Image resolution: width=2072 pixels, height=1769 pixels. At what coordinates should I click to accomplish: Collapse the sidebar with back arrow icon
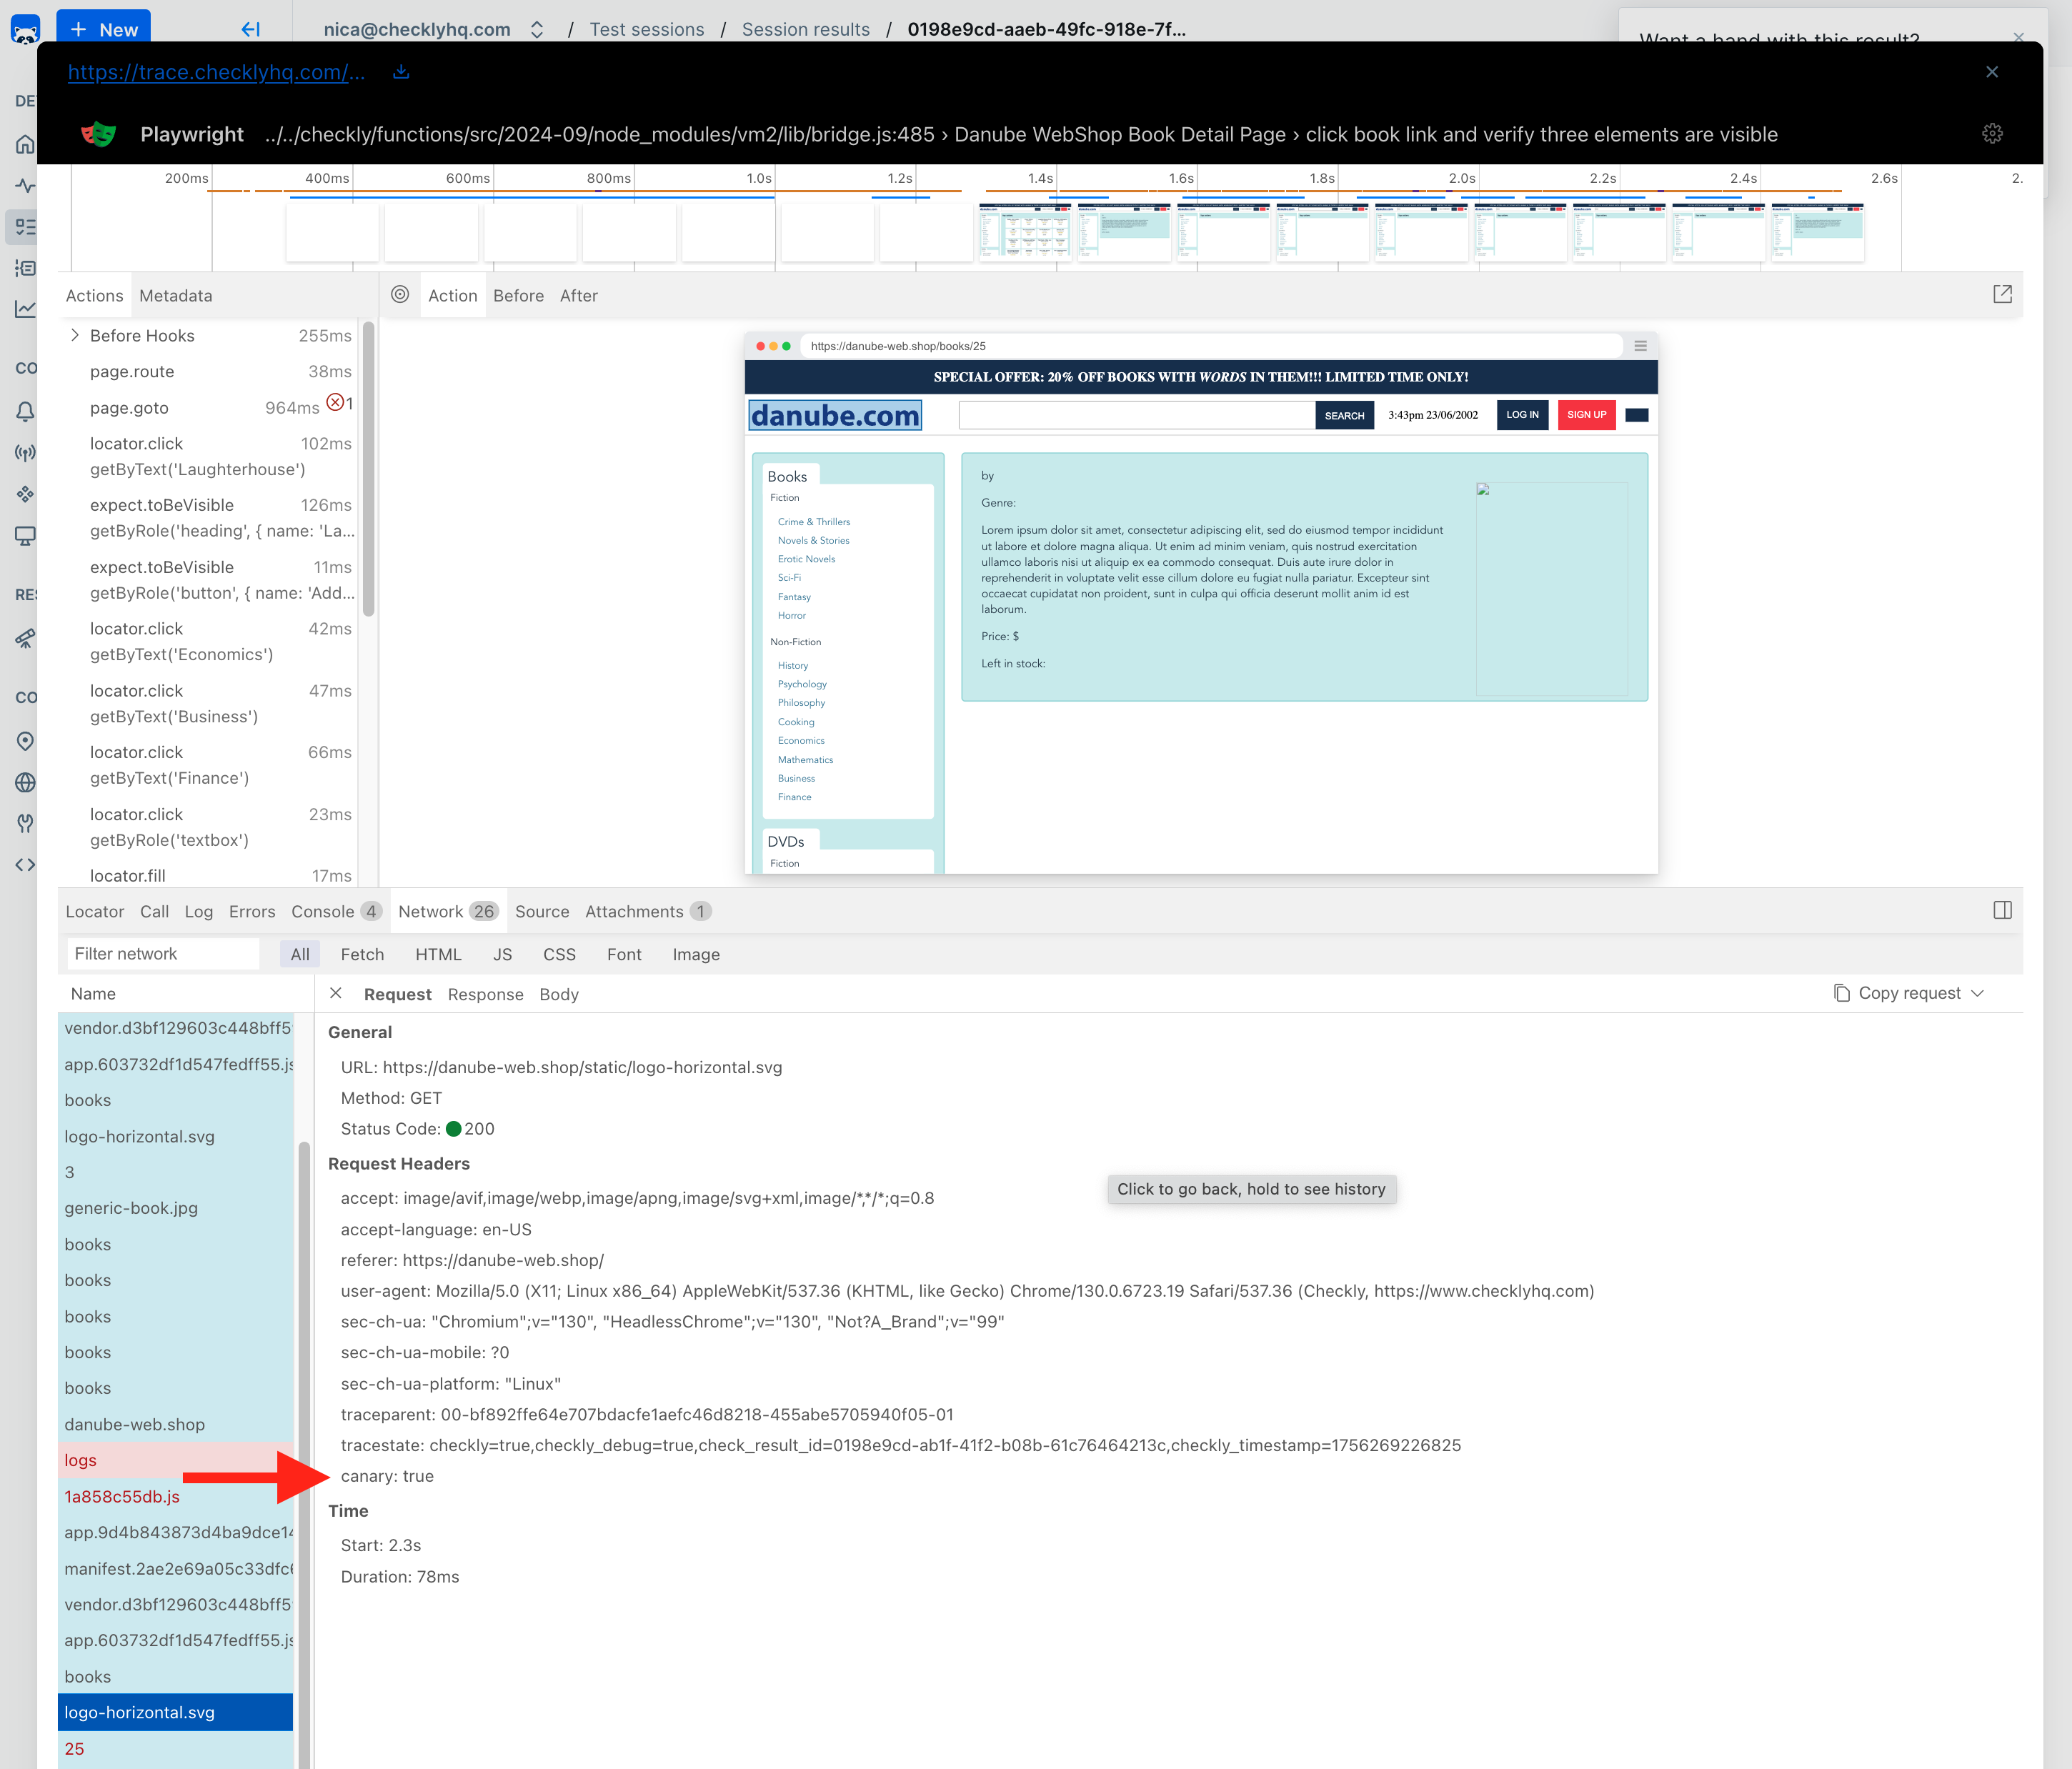pyautogui.click(x=250, y=29)
